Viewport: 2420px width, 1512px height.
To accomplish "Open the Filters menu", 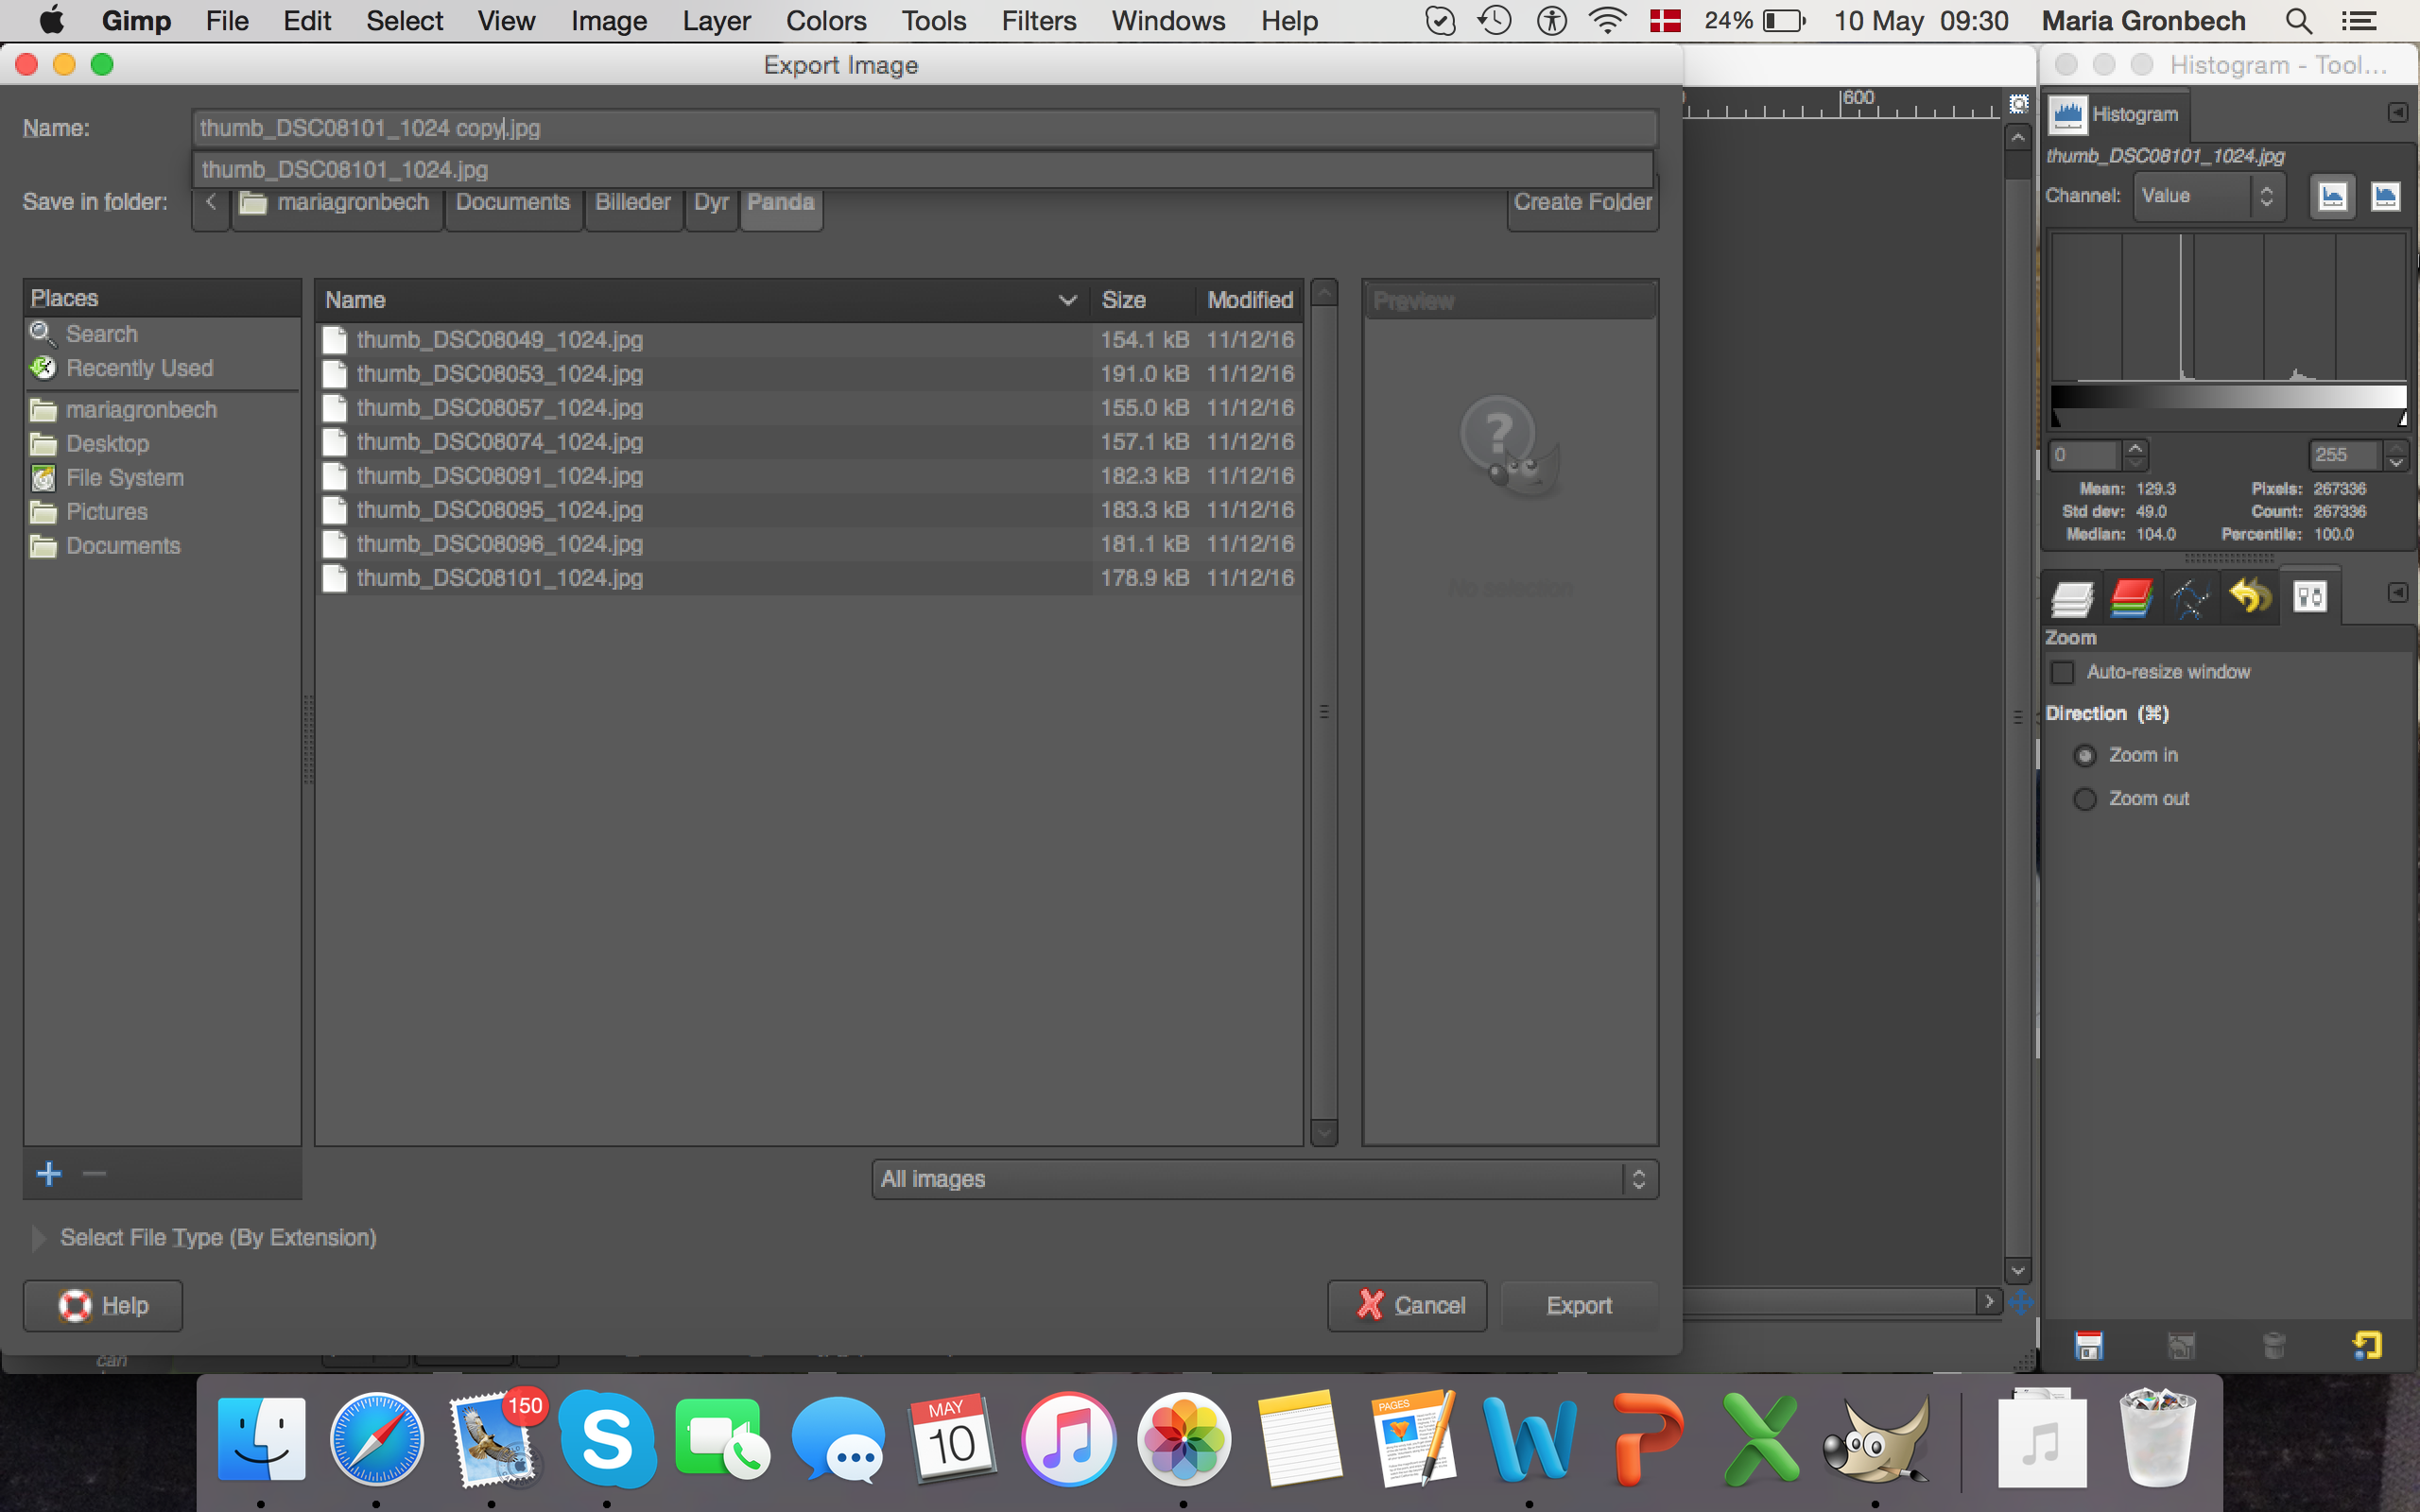I will pyautogui.click(x=1038, y=21).
